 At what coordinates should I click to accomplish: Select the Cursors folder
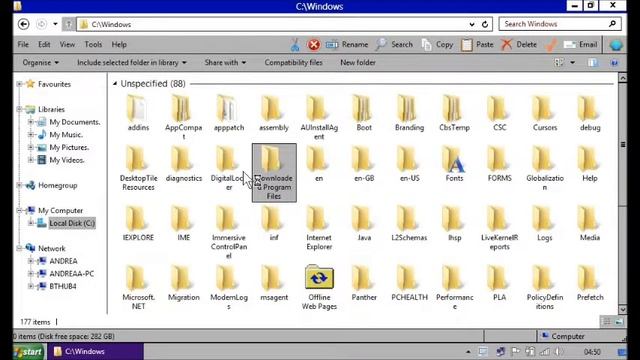[x=544, y=113]
